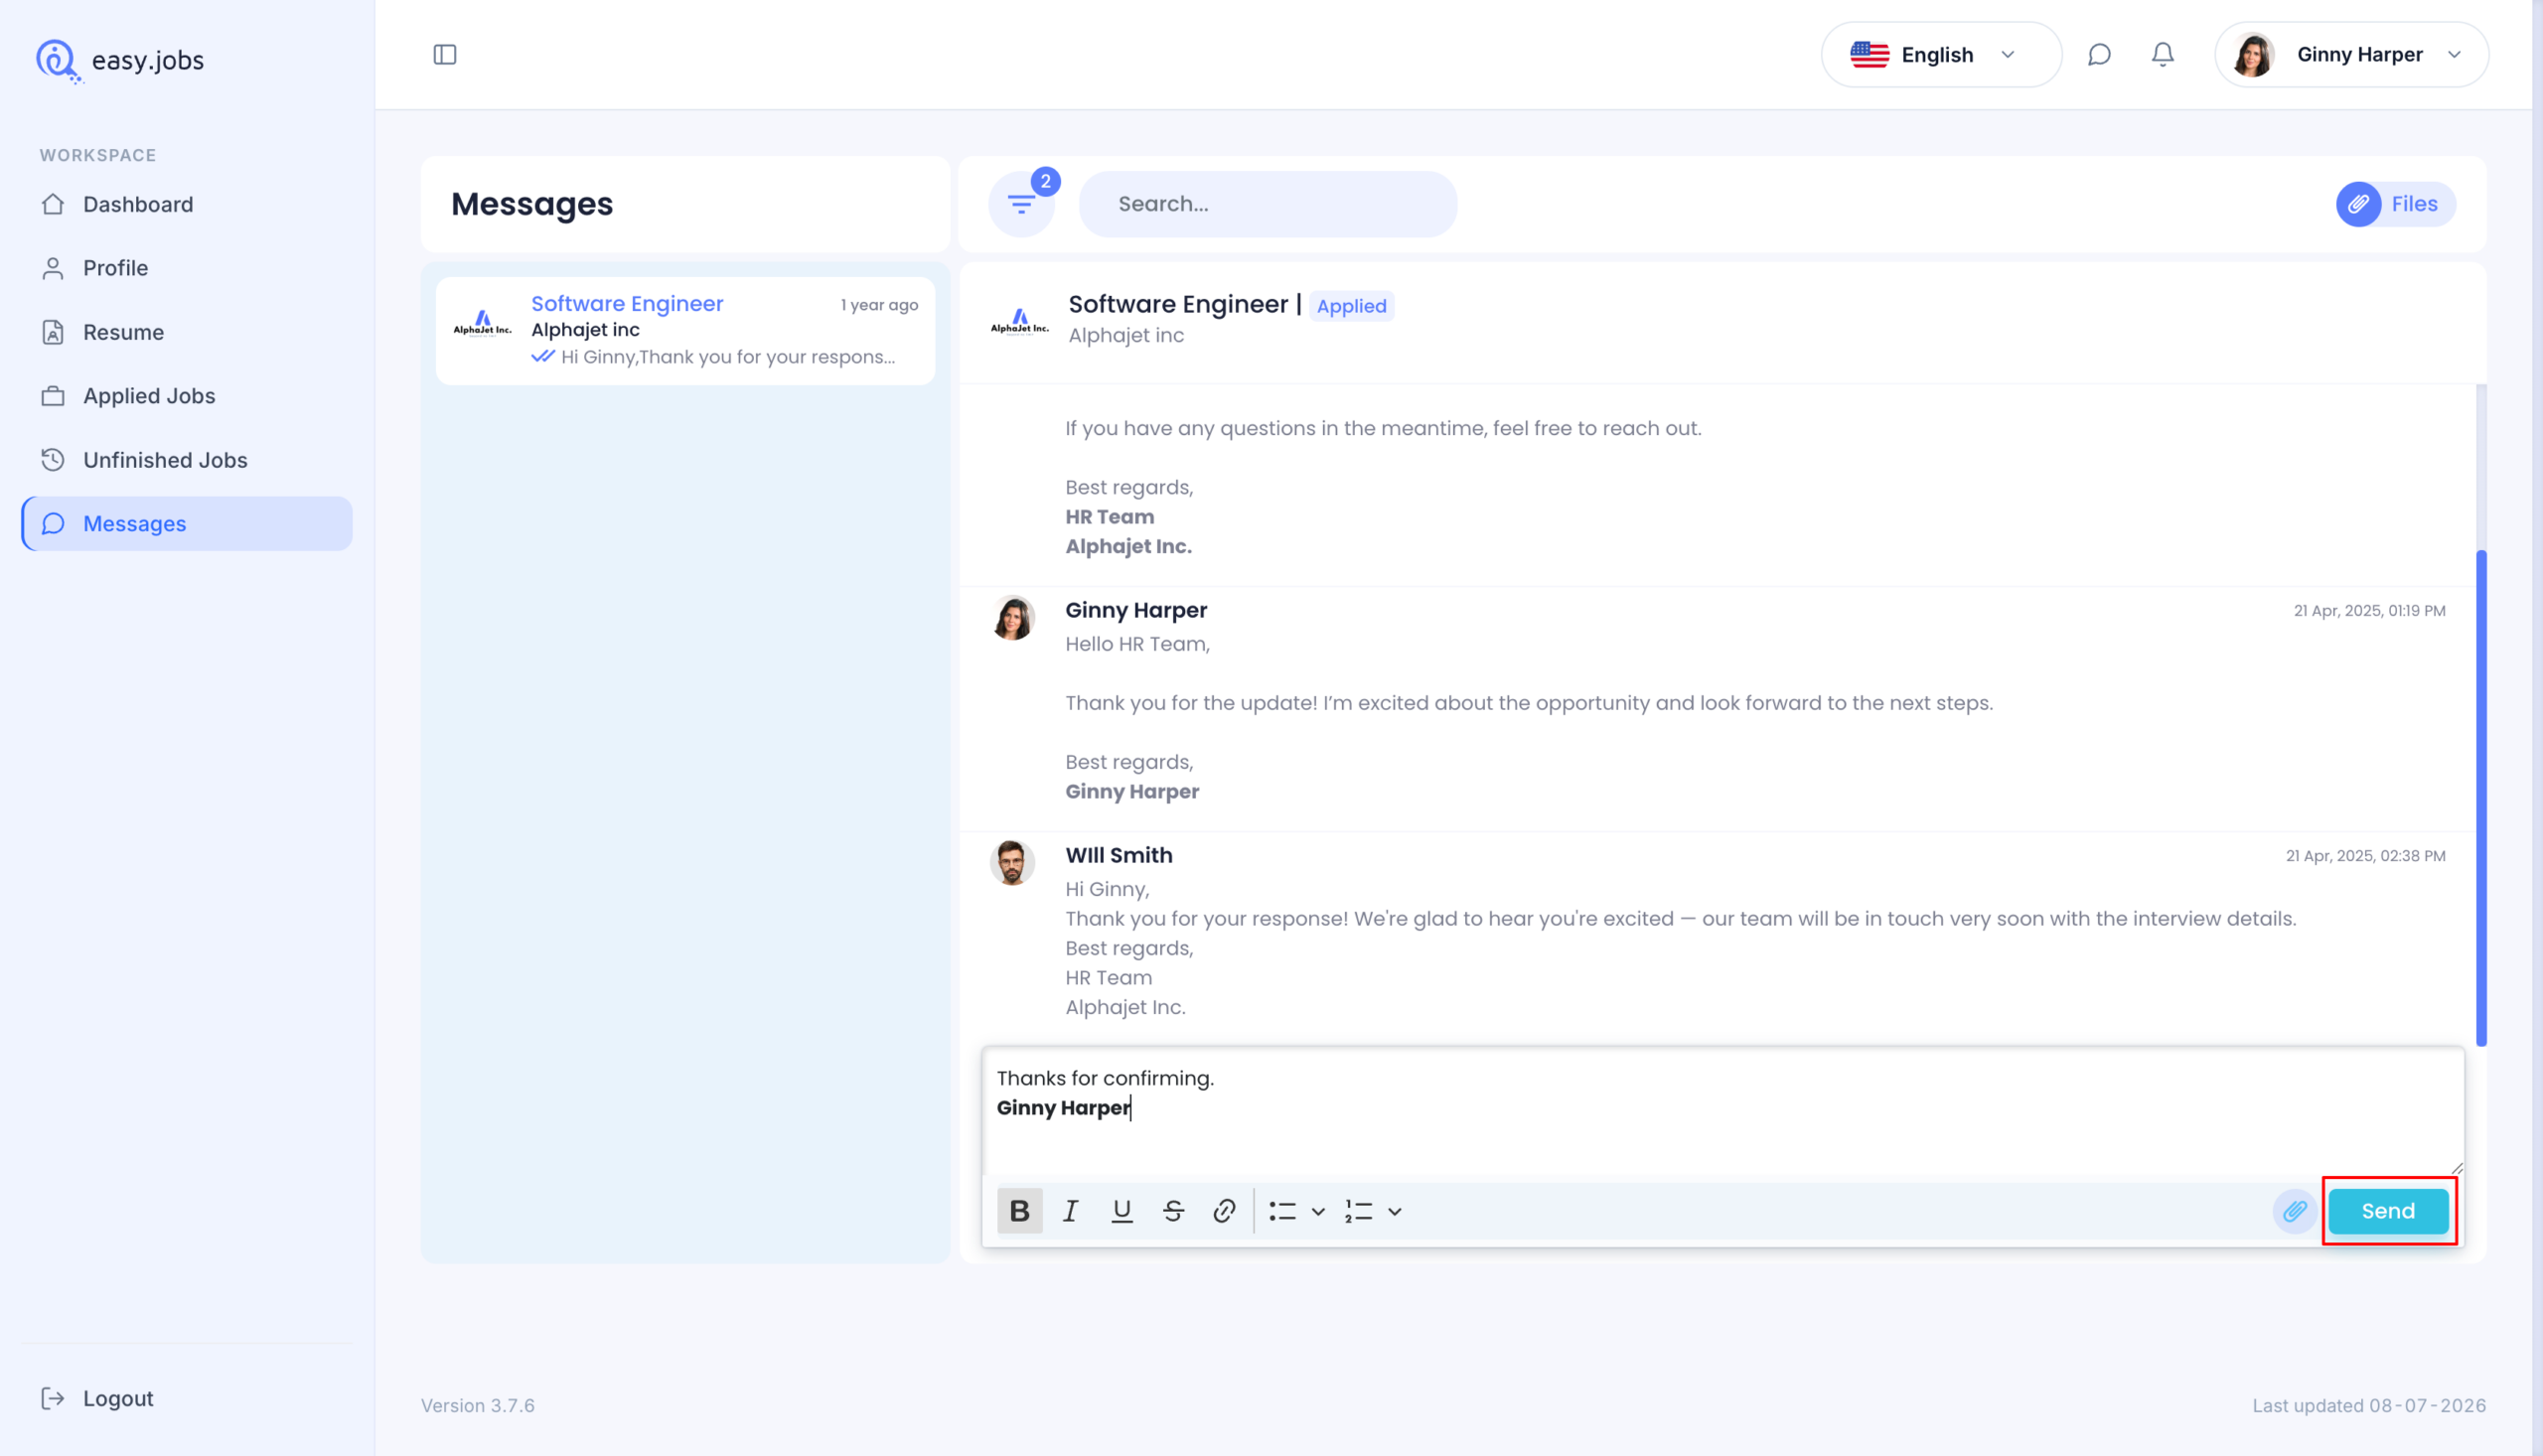Viewport: 2543px width, 1456px height.
Task: Toggle underline formatting
Action: pos(1122,1211)
